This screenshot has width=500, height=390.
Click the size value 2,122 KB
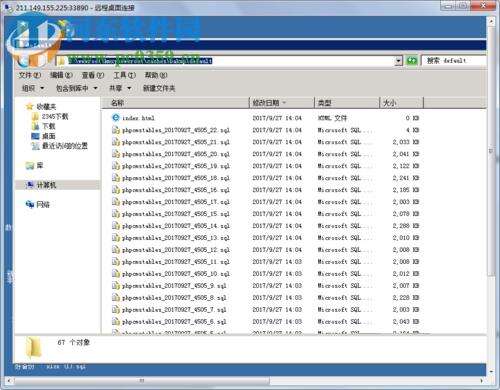click(406, 166)
